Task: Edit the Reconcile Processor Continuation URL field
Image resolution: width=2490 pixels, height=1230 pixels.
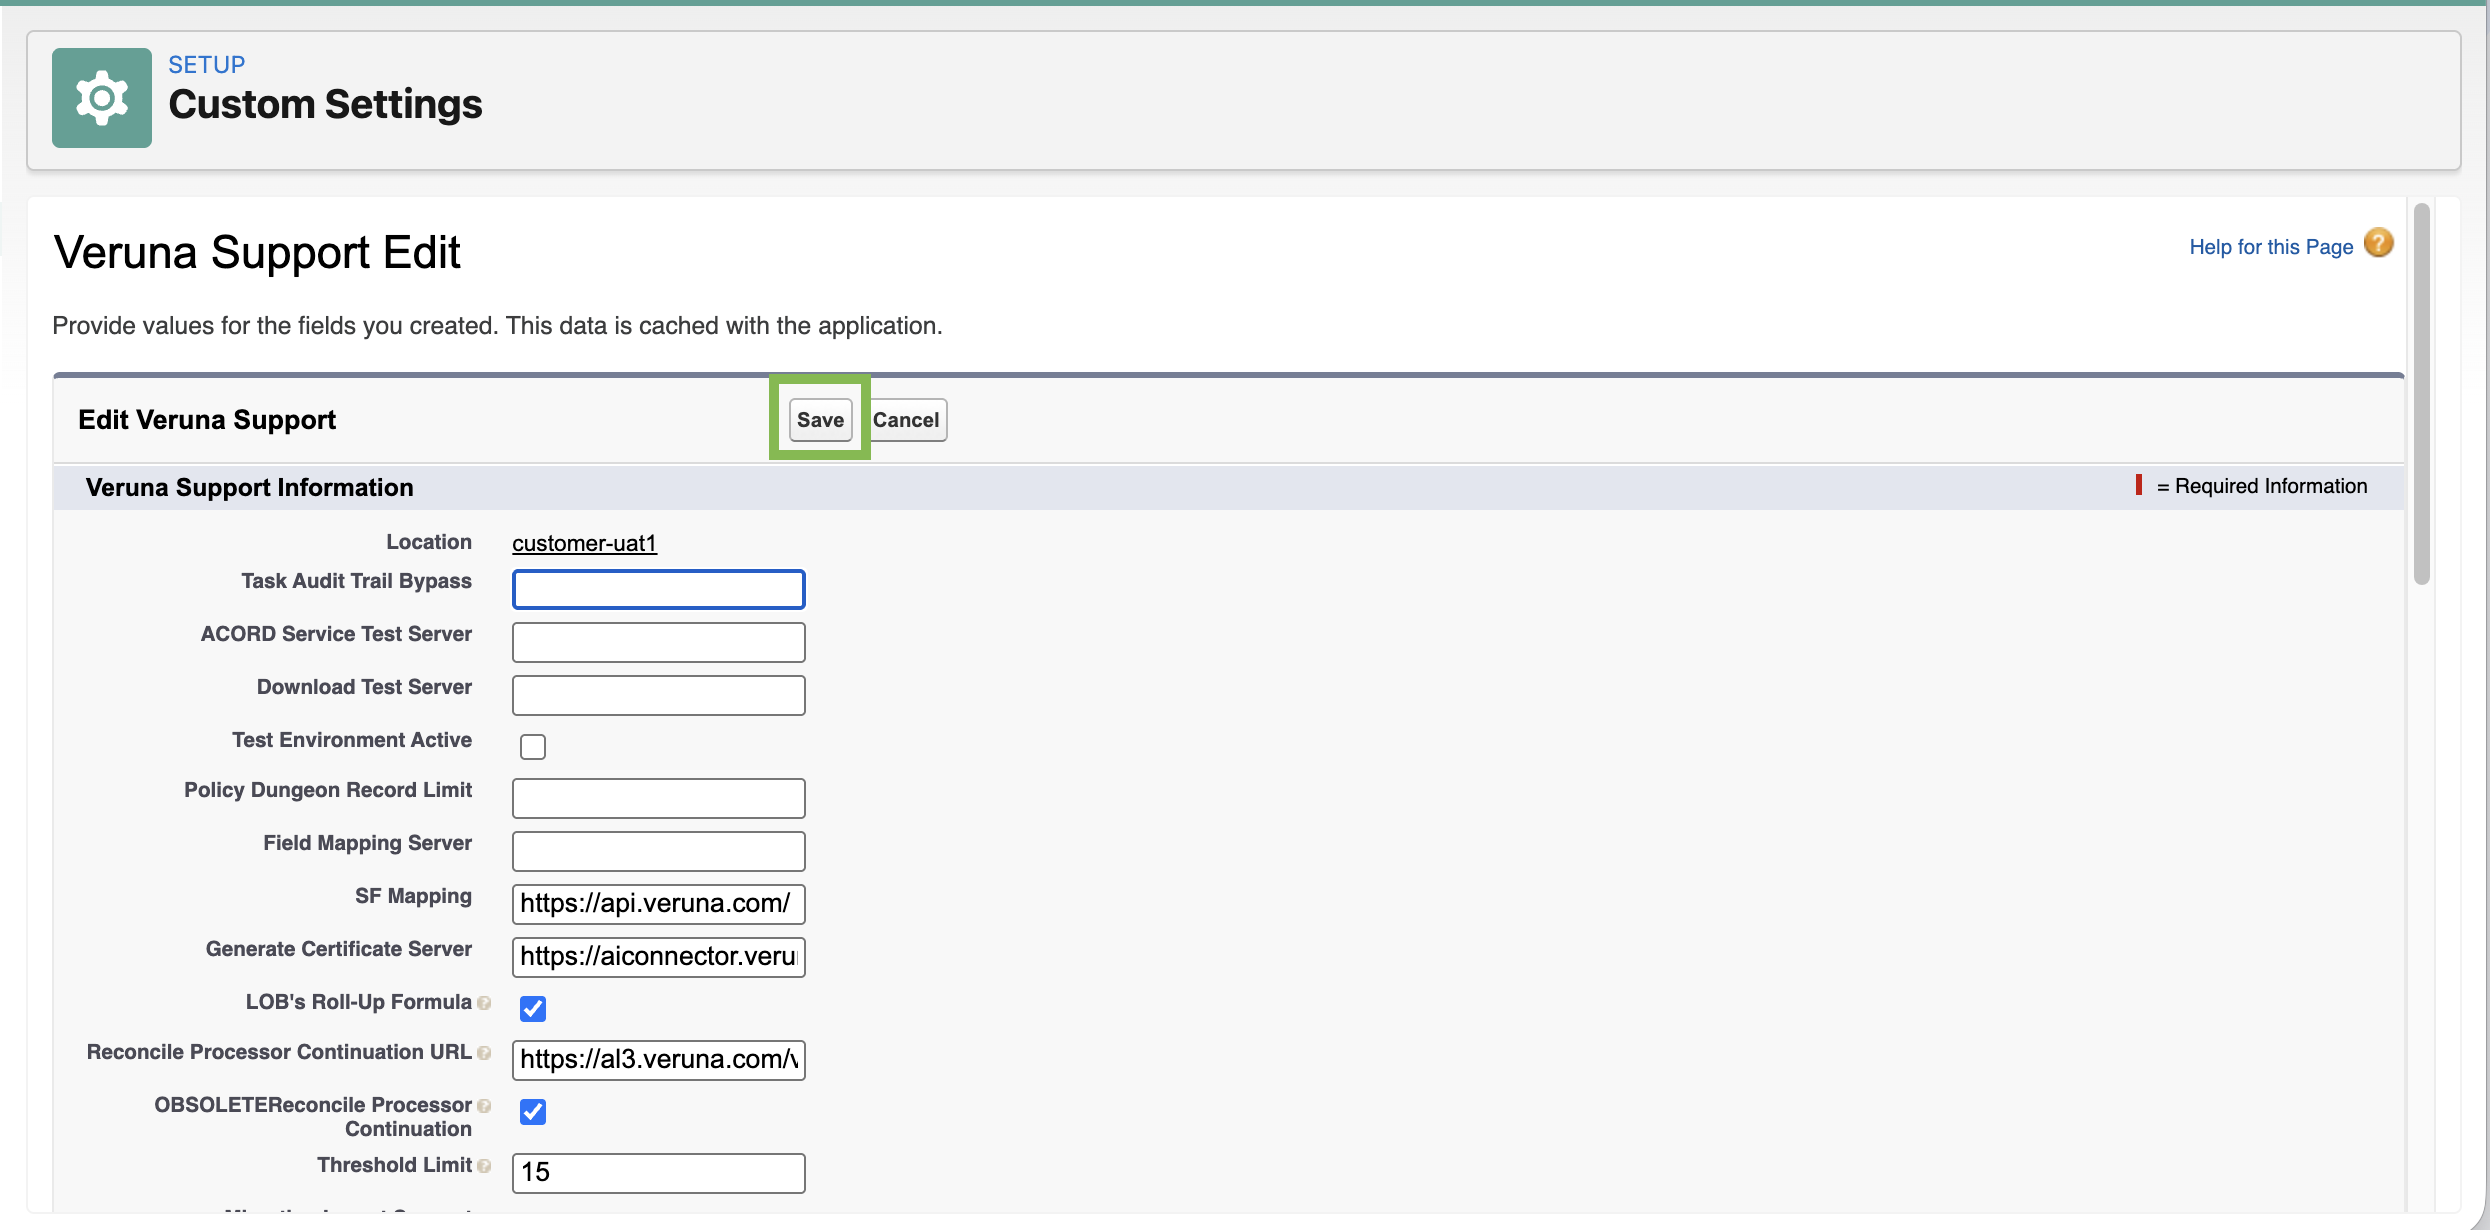Action: 659,1060
